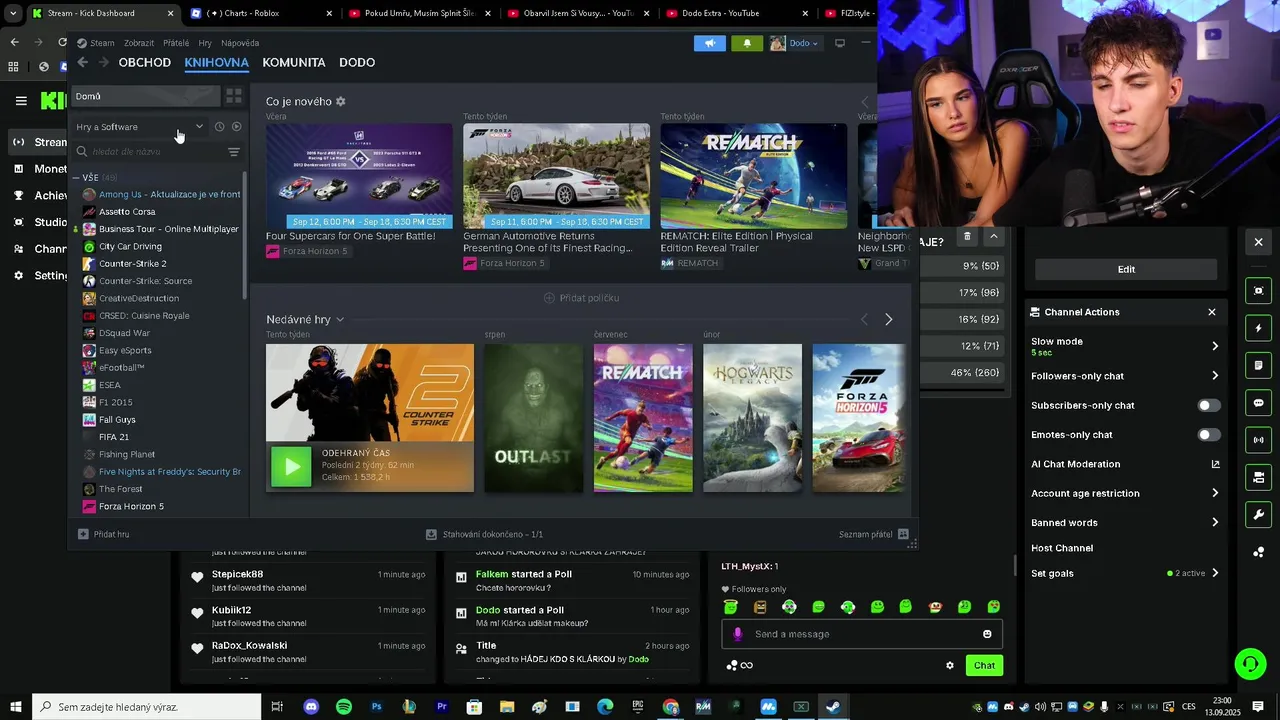Click the Host Channel option
Screen dimensions: 1280x720
tap(1062, 549)
